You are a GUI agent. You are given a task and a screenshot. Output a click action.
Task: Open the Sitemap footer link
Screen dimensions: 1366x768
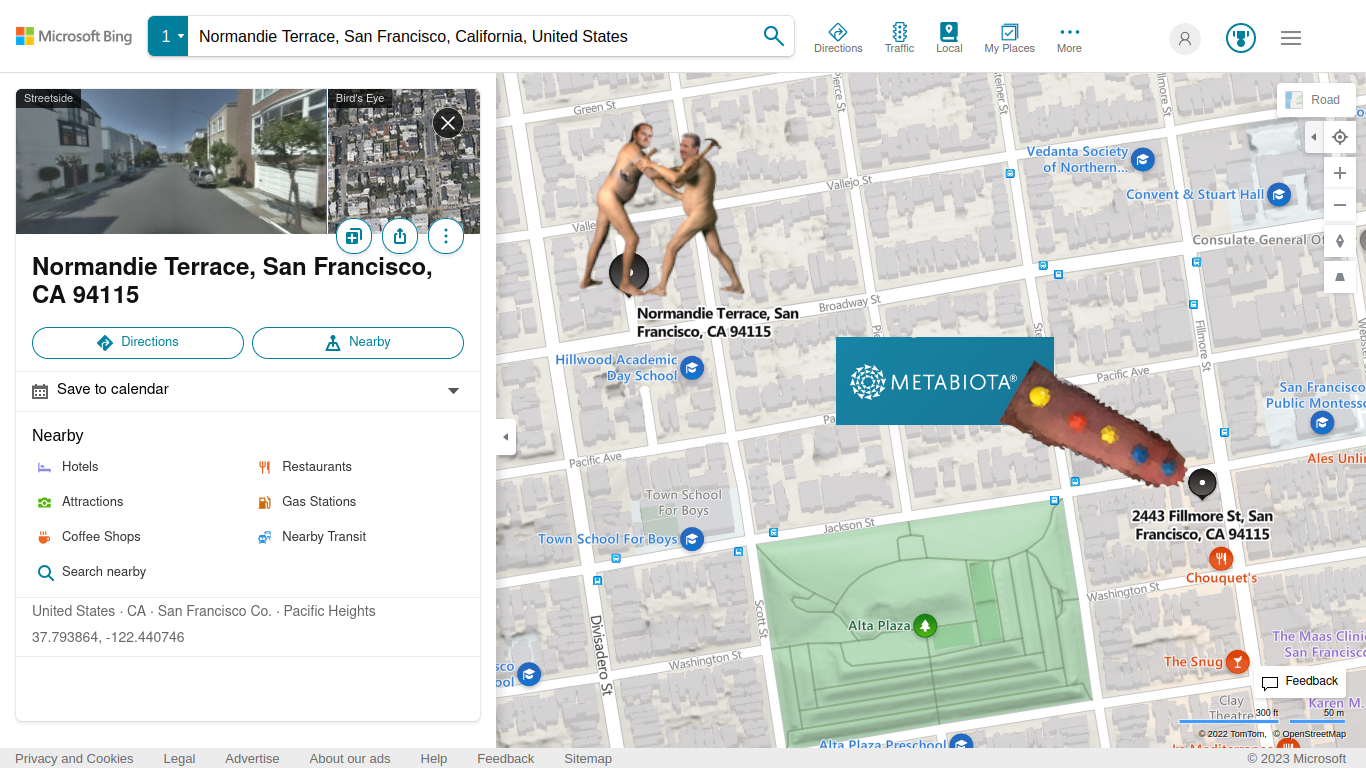tap(588, 759)
